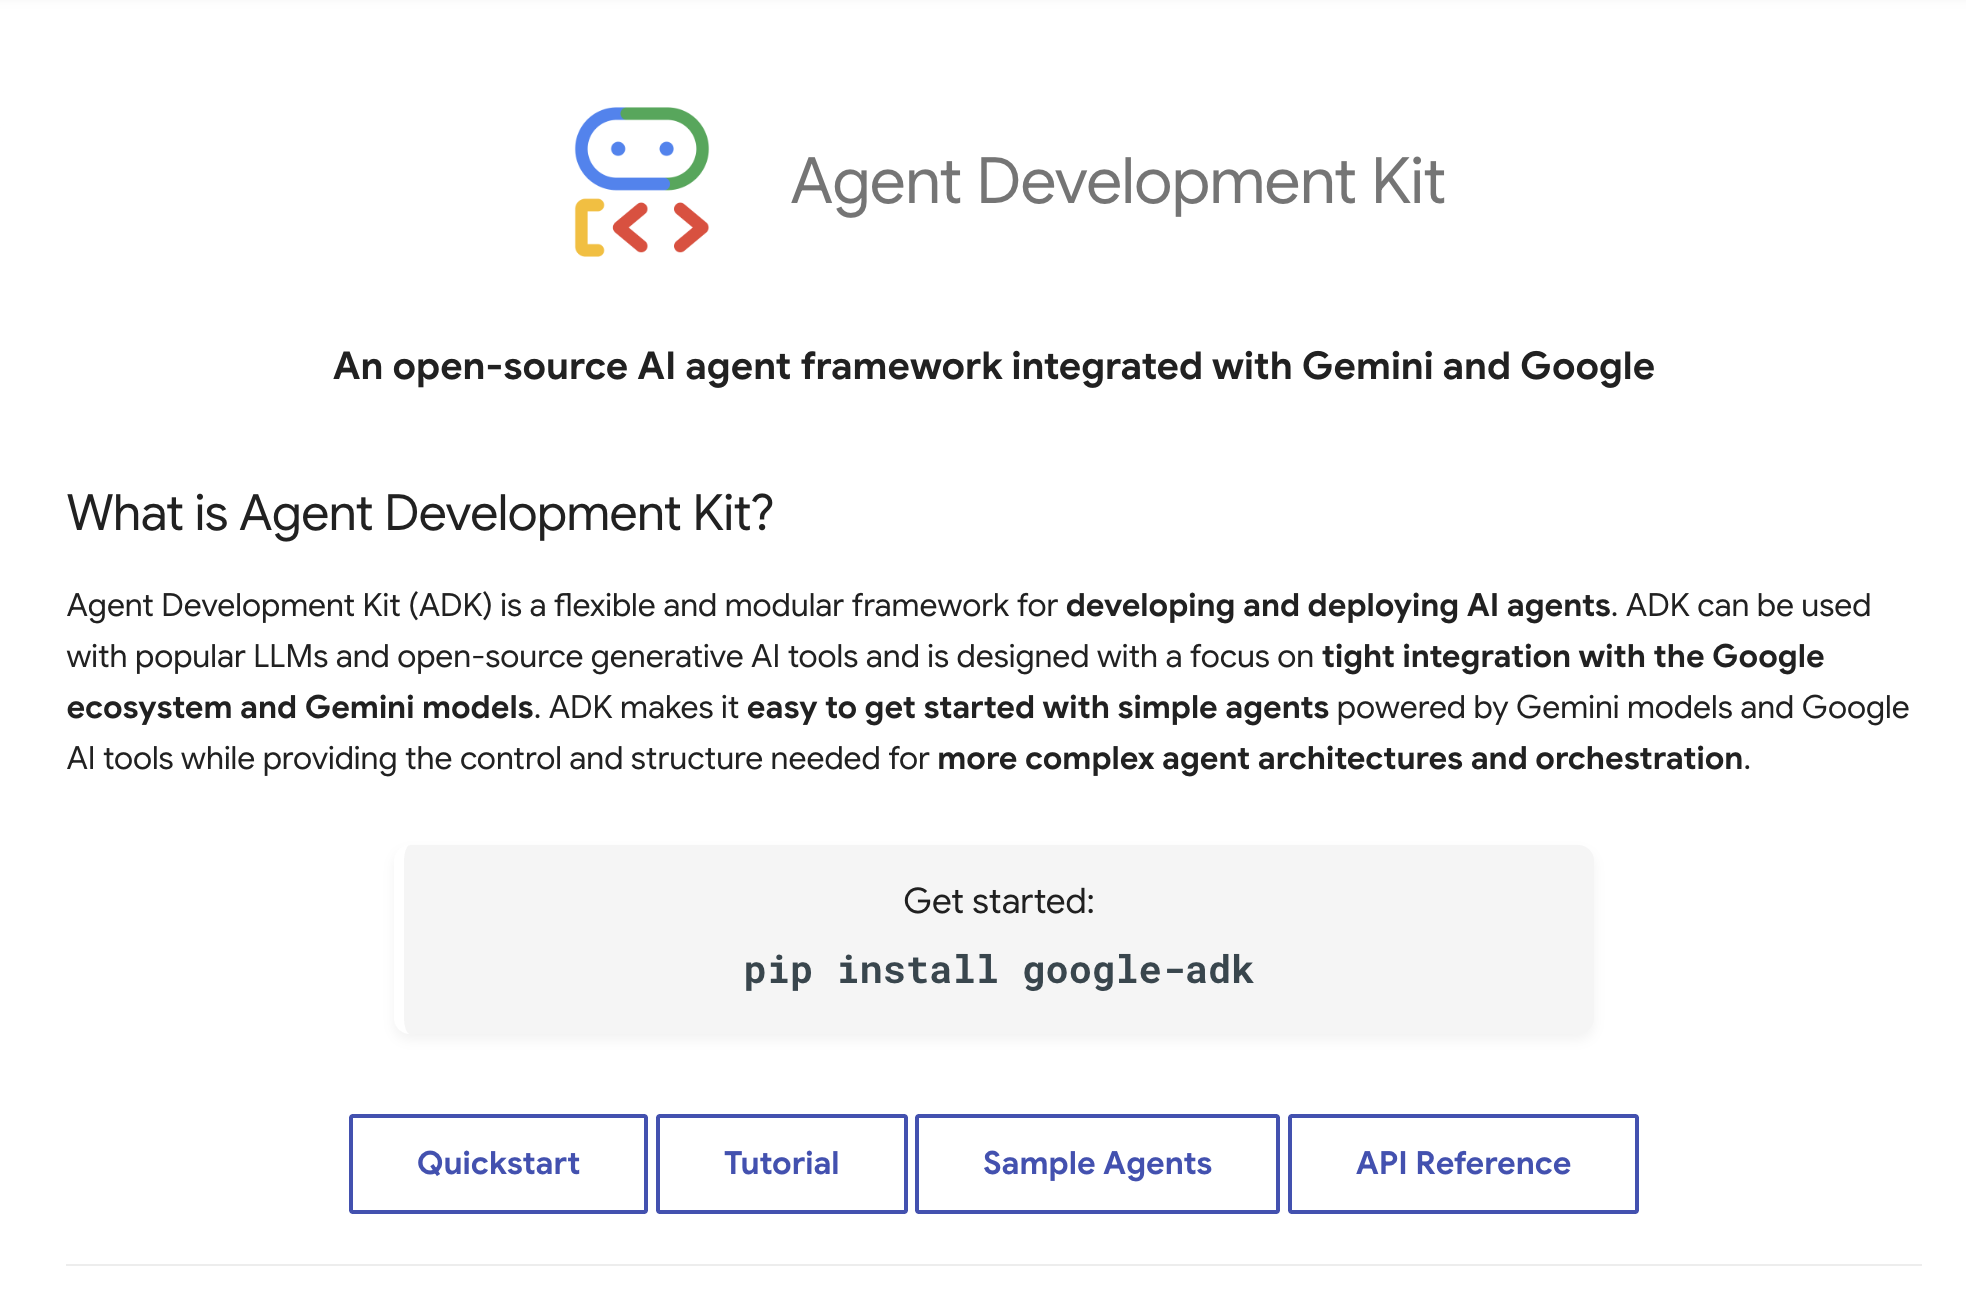View the Sample Agents
This screenshot has height=1296, width=1966.
pos(1097,1163)
